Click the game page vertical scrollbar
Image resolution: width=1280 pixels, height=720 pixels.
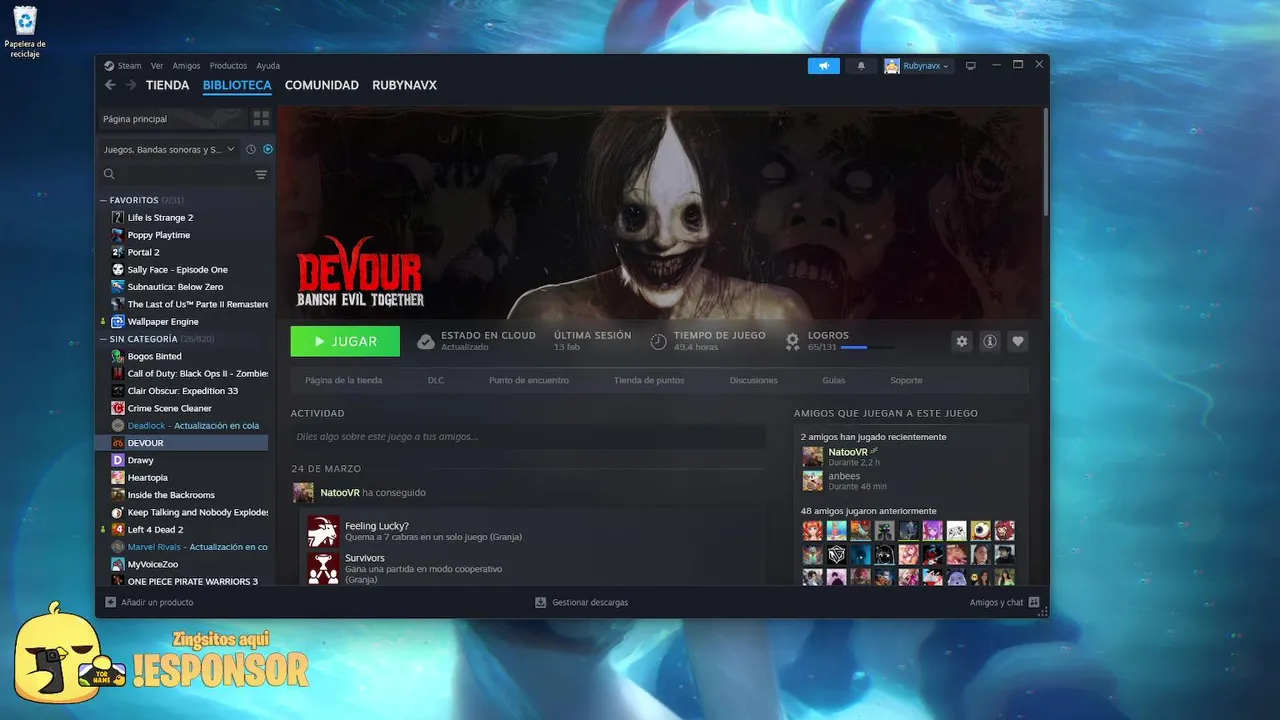pos(1046,160)
